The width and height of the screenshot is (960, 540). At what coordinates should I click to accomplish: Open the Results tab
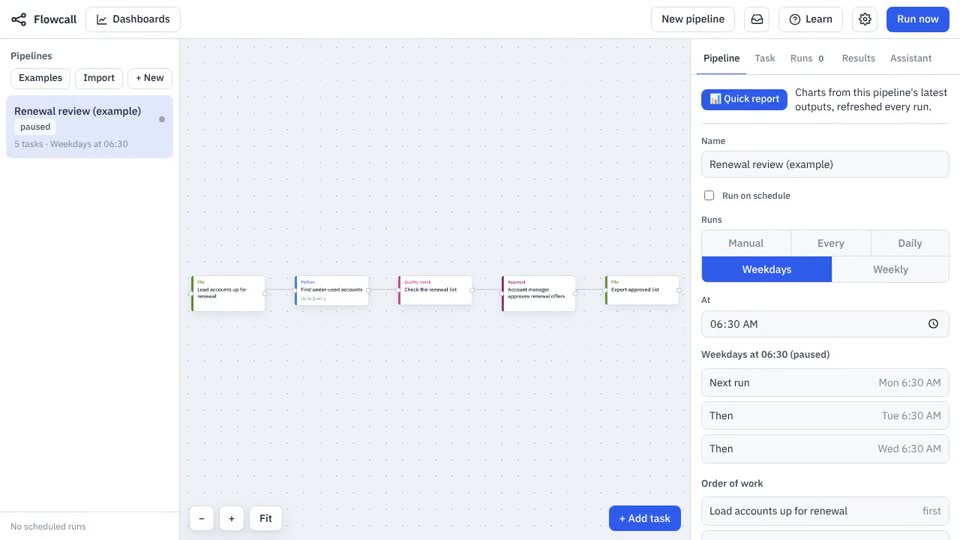(858, 58)
